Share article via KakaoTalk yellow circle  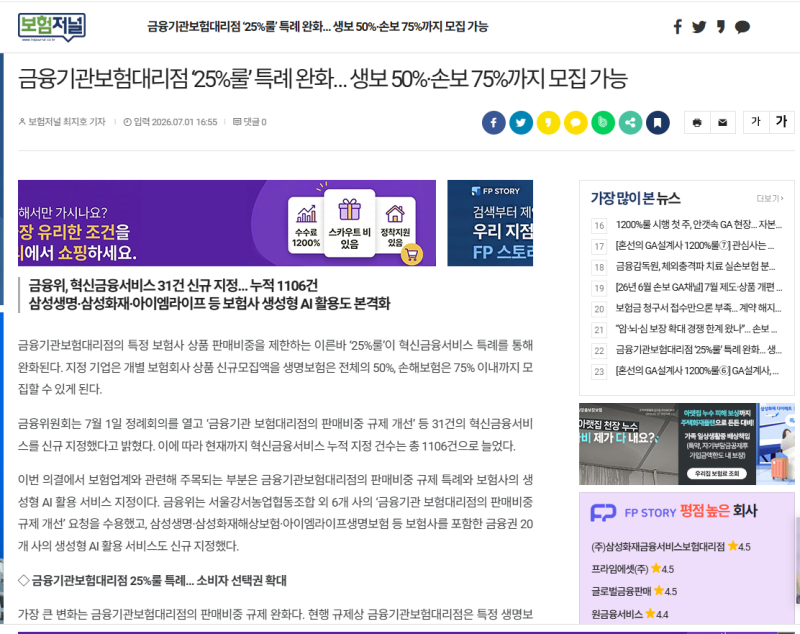pyautogui.click(x=576, y=123)
